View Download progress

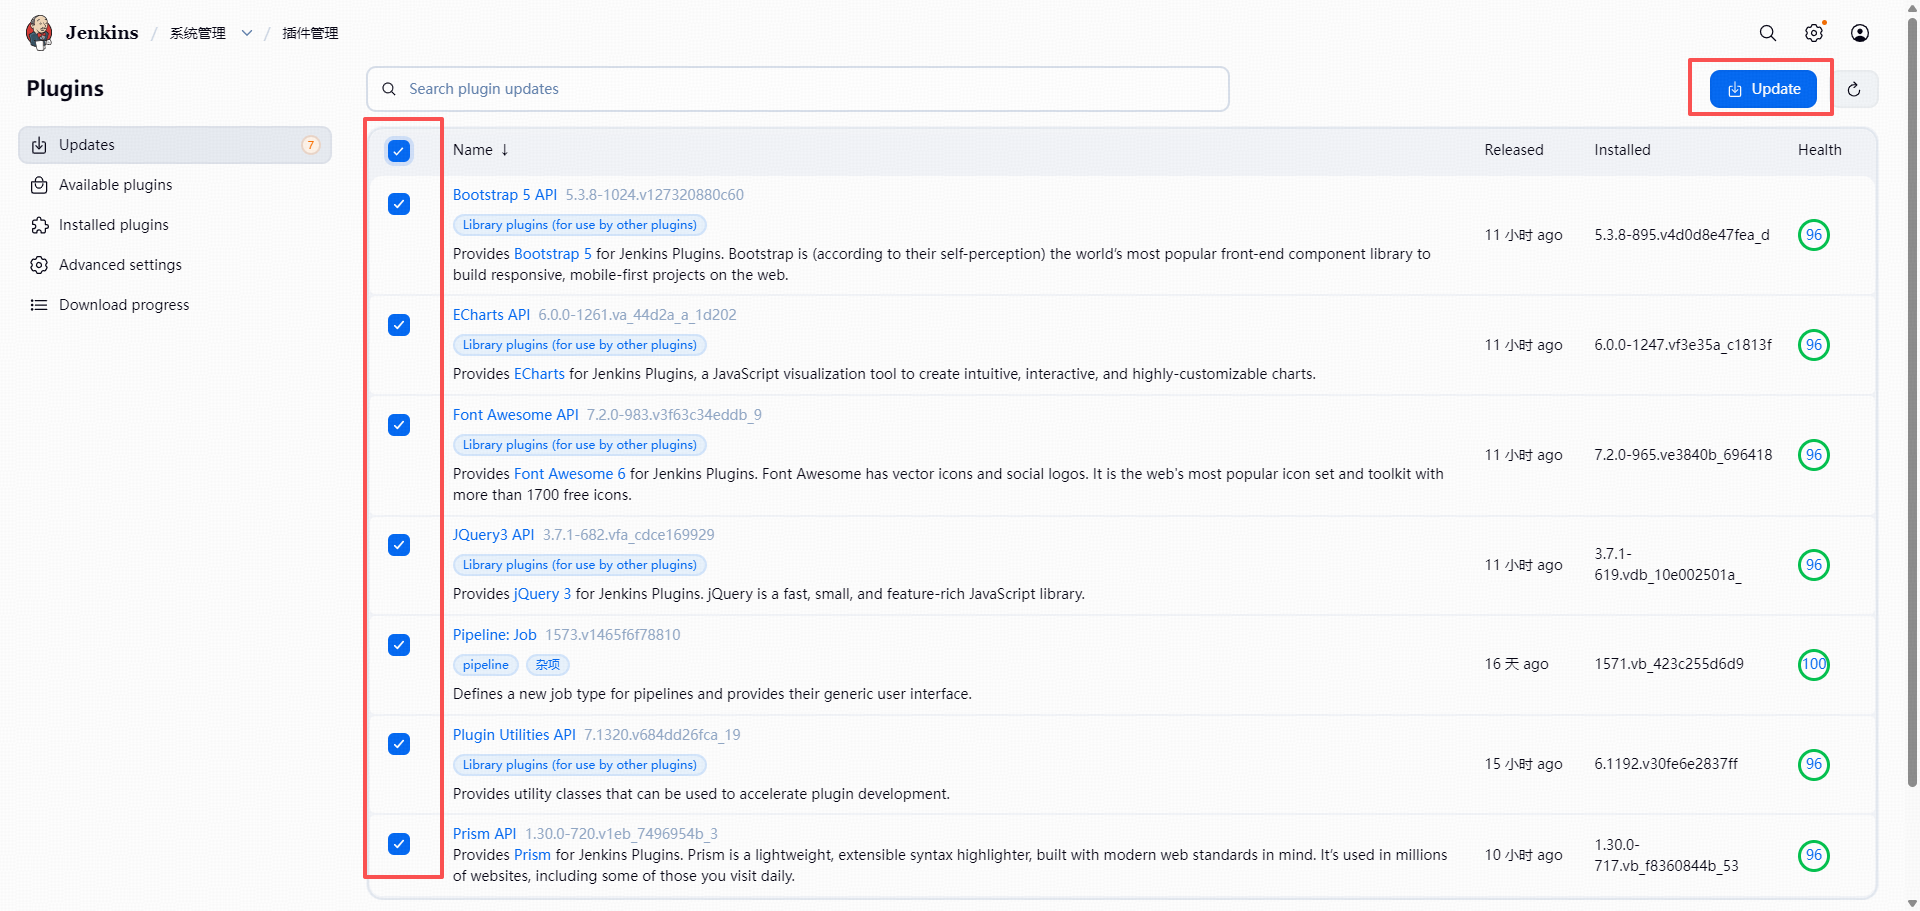pyautogui.click(x=175, y=305)
